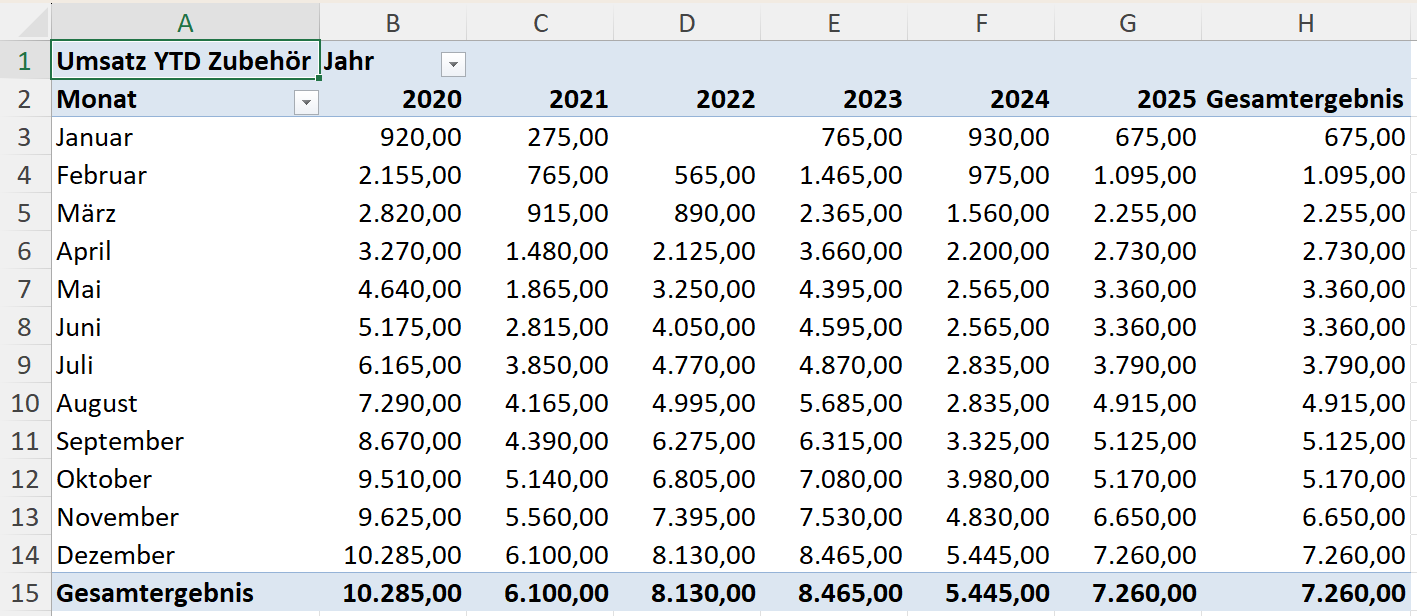Open the Monat filter dropdown

[x=306, y=102]
